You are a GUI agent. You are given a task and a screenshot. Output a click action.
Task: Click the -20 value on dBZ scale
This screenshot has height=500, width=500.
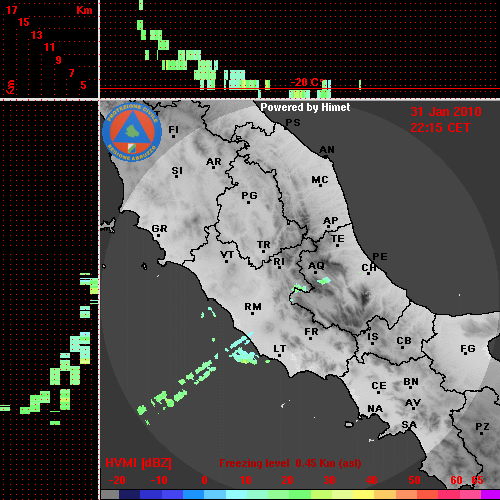coord(117,480)
